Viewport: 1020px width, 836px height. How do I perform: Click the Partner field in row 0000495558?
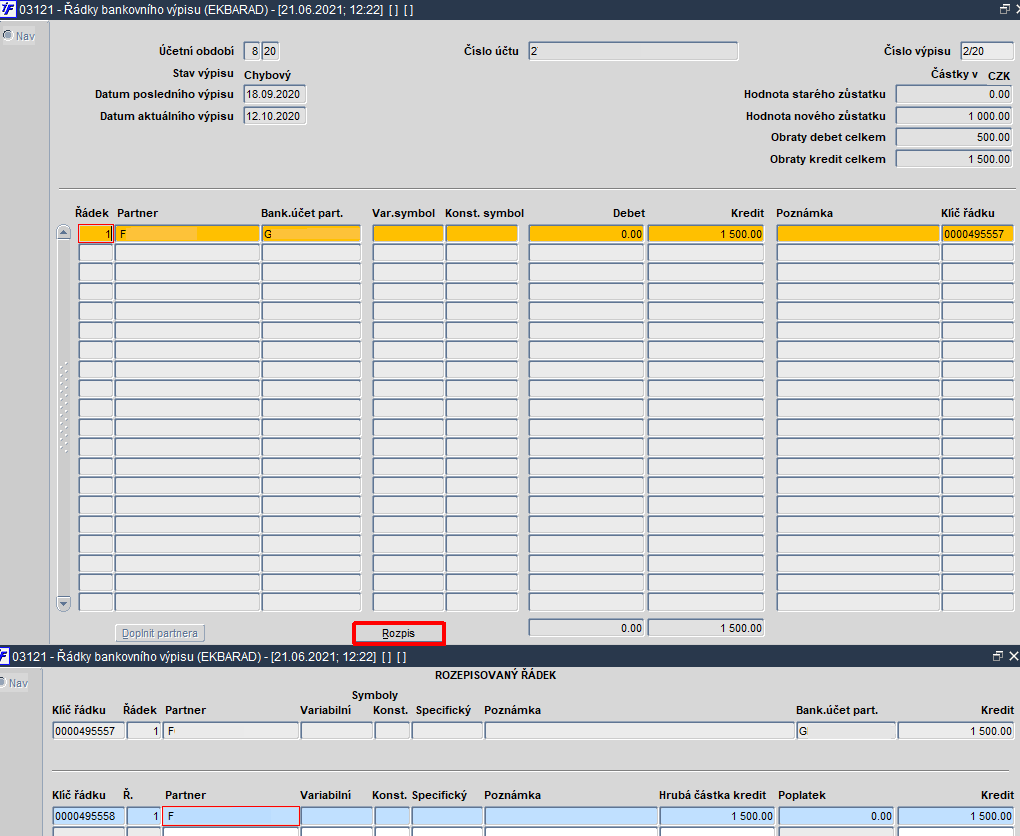pyautogui.click(x=231, y=816)
